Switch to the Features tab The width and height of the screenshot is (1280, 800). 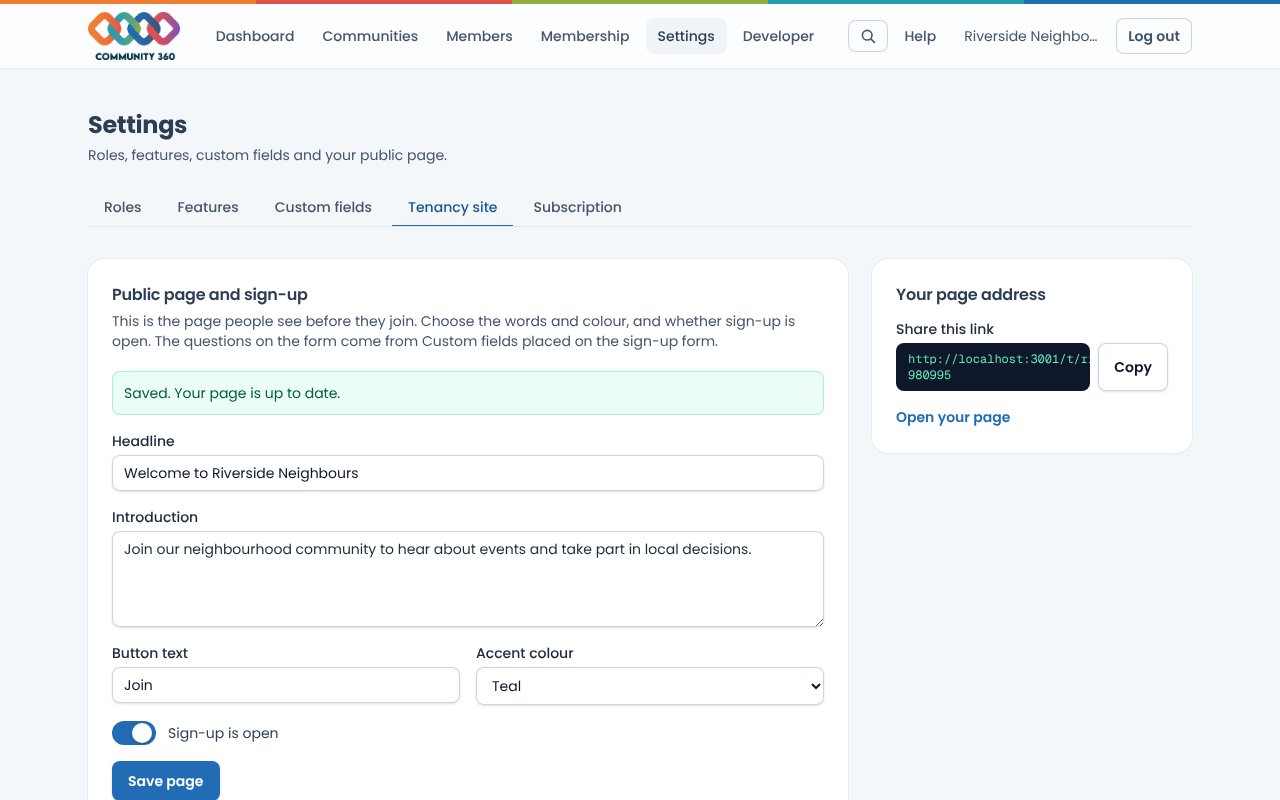(x=208, y=207)
